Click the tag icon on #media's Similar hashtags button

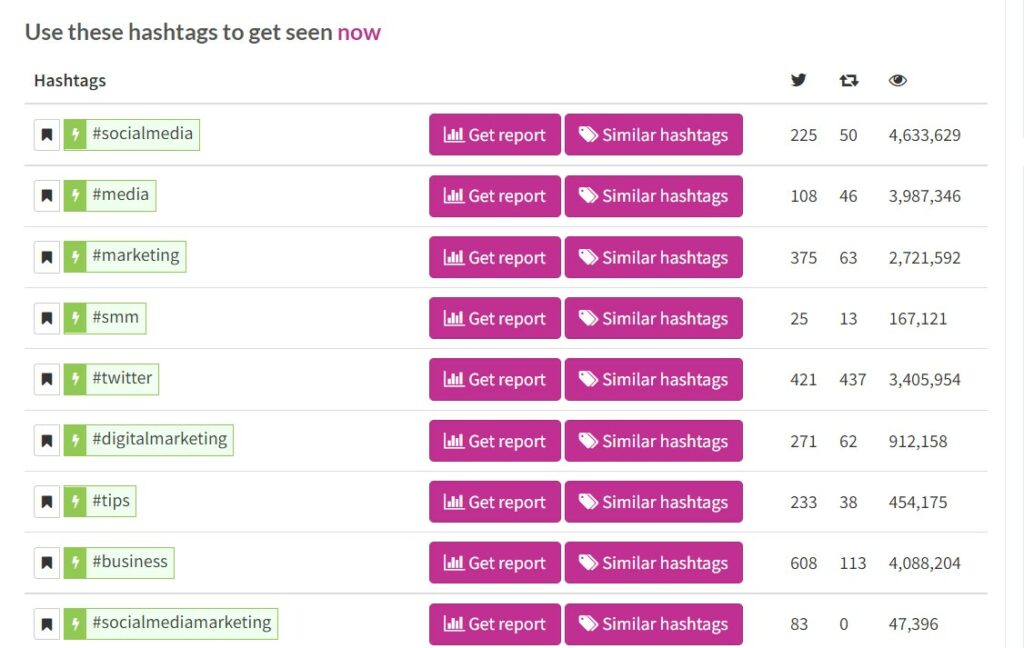587,196
